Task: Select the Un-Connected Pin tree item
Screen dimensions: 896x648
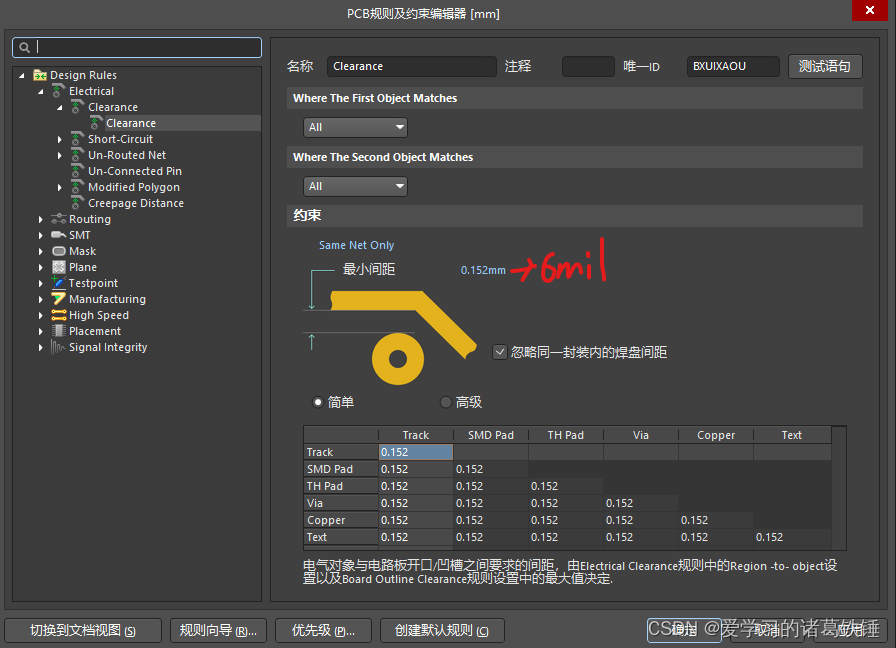Action: coord(134,171)
